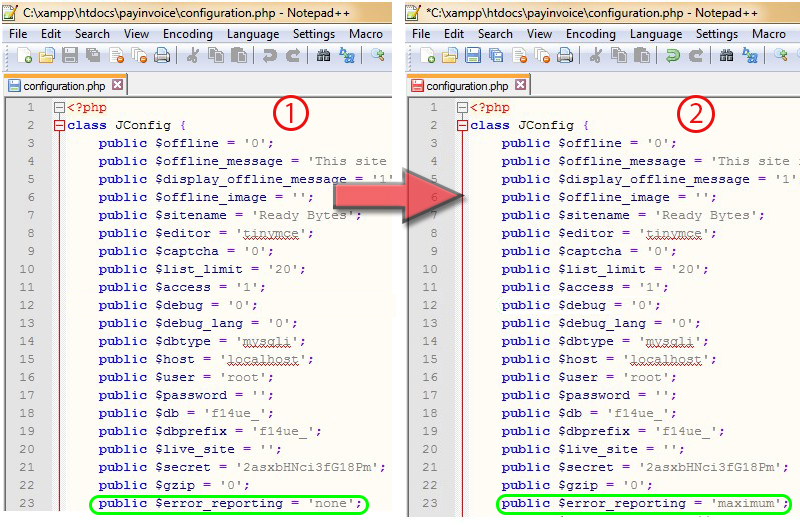Click line number 12 in left window margin

[x=27, y=305]
